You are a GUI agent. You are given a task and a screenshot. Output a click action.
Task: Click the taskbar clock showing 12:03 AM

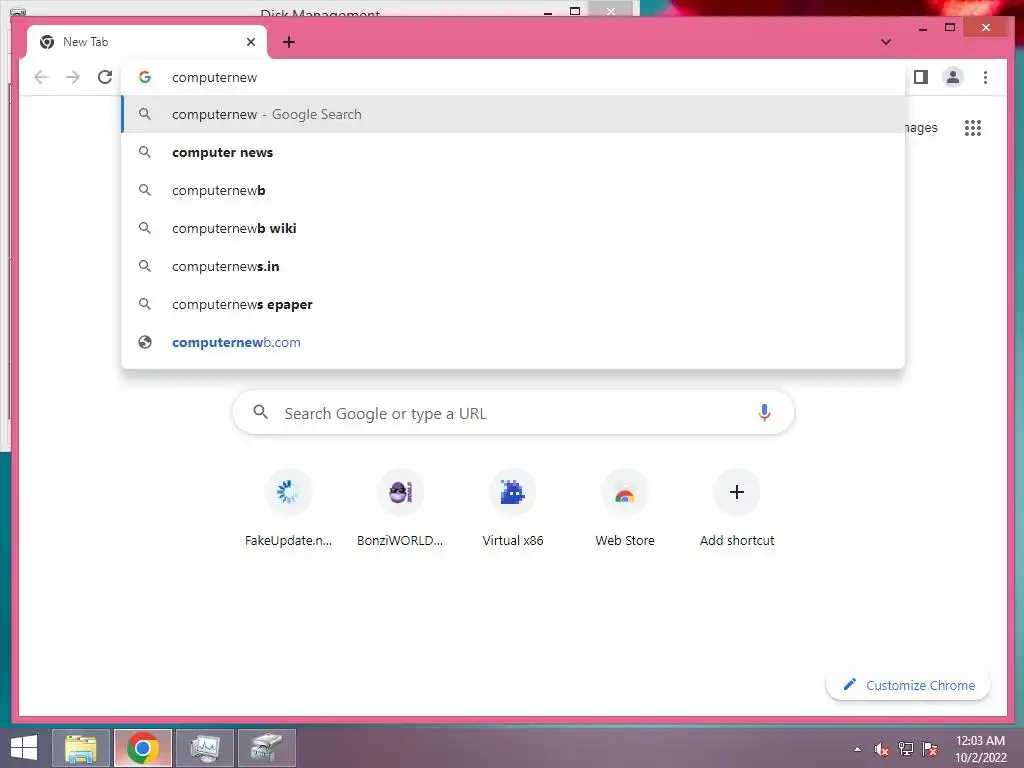(x=981, y=748)
